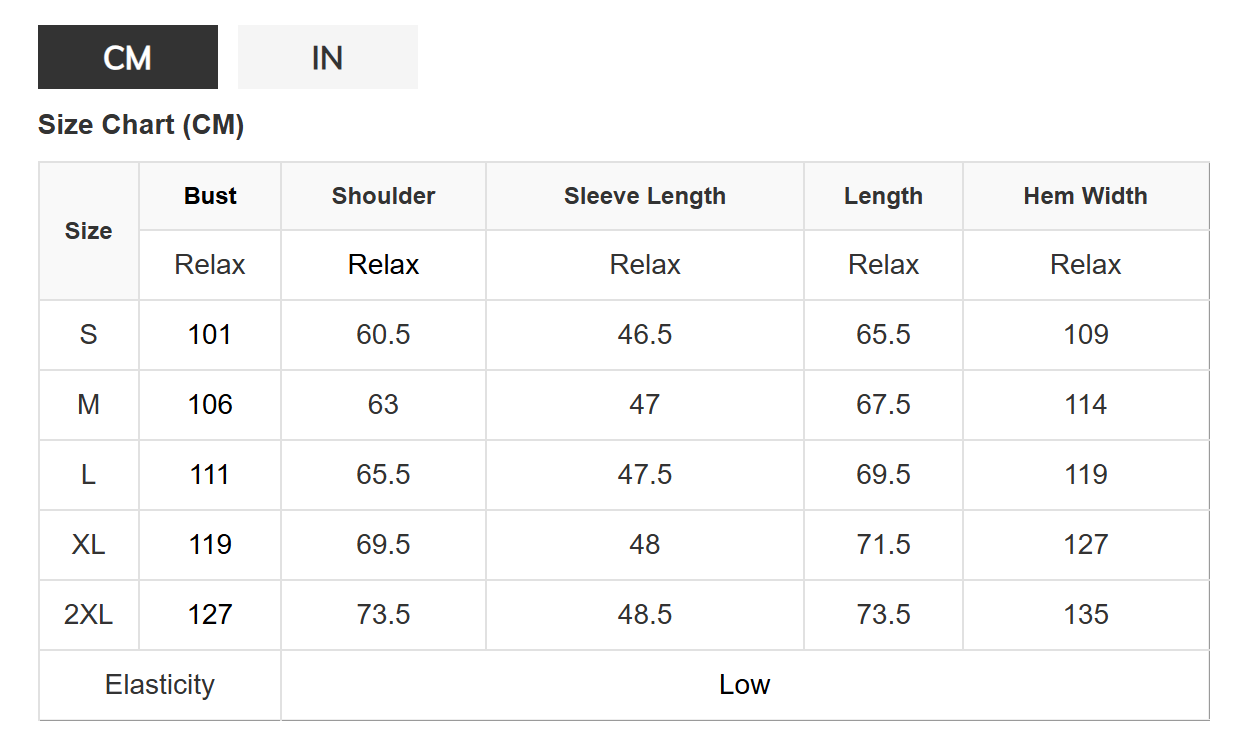The image size is (1254, 747).
Task: Click bust value 101 for size S
Action: coord(210,335)
